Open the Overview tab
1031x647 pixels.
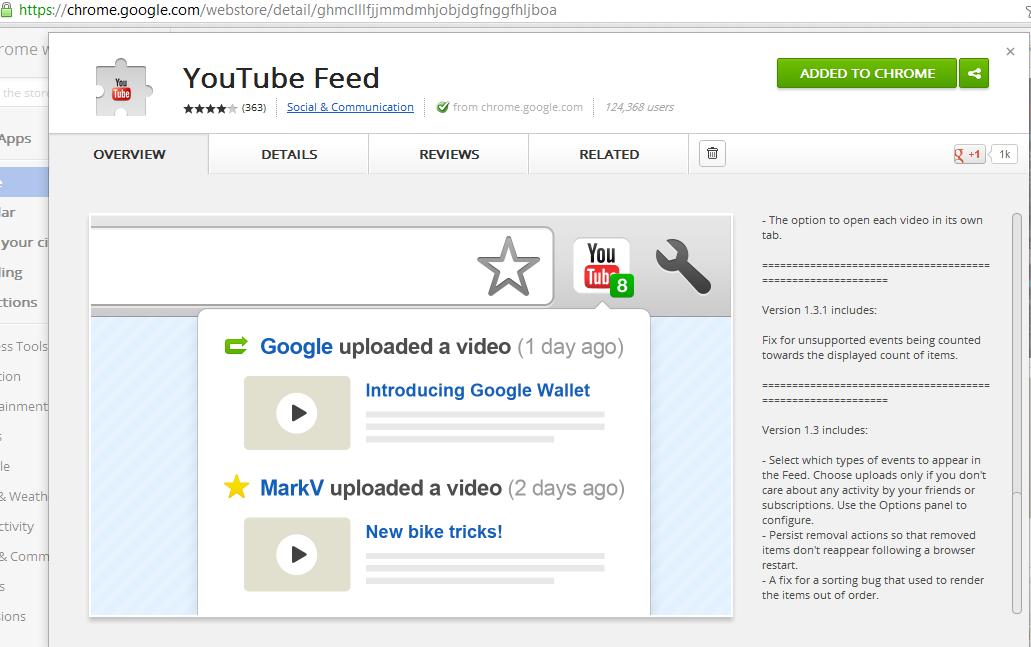[129, 155]
